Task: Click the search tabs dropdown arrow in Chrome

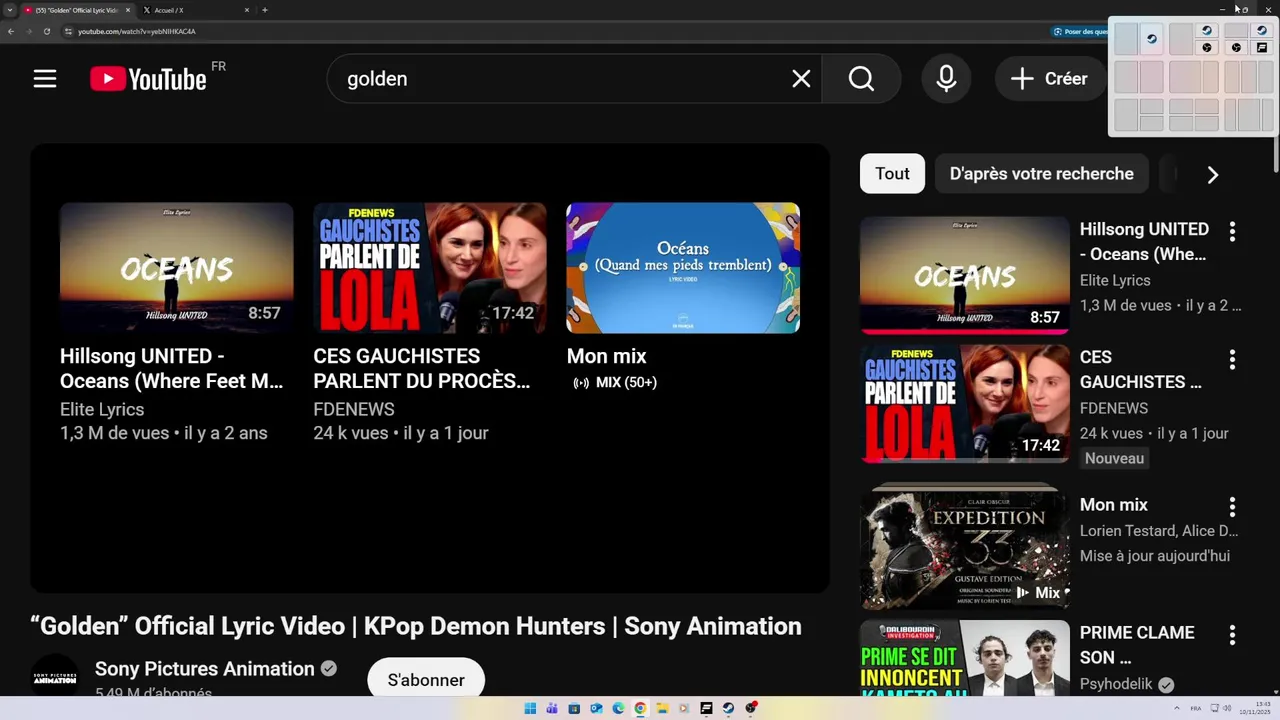Action: click(x=10, y=10)
